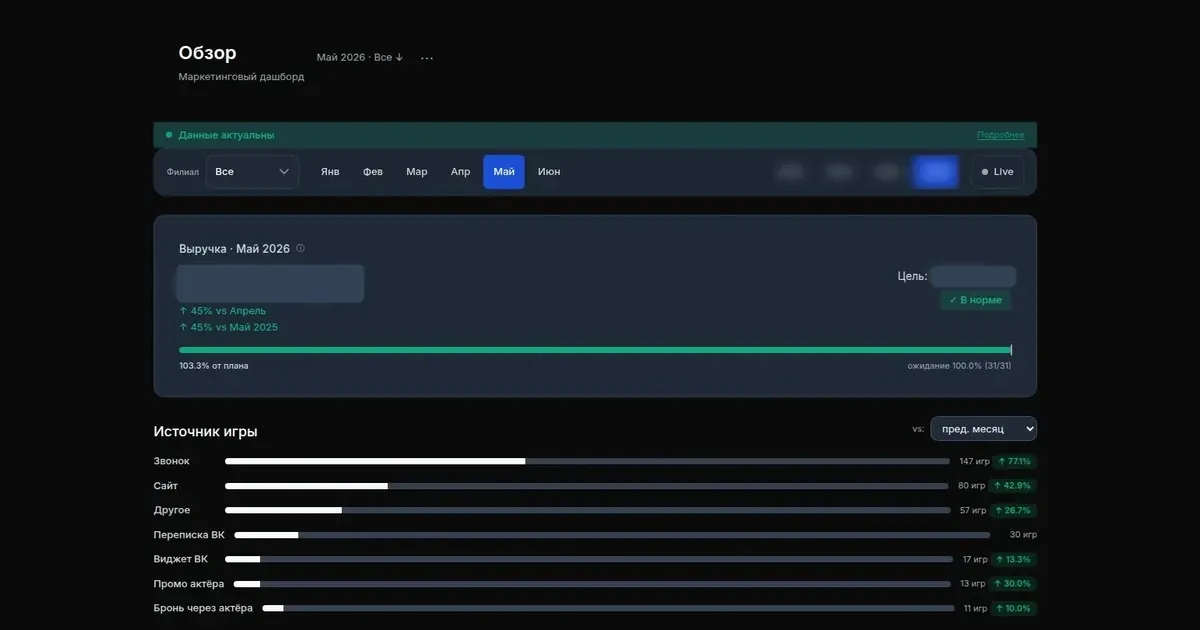Click the ↑ 77.1% growth badge for Звонок
This screenshot has height=630, width=1200.
(1014, 462)
